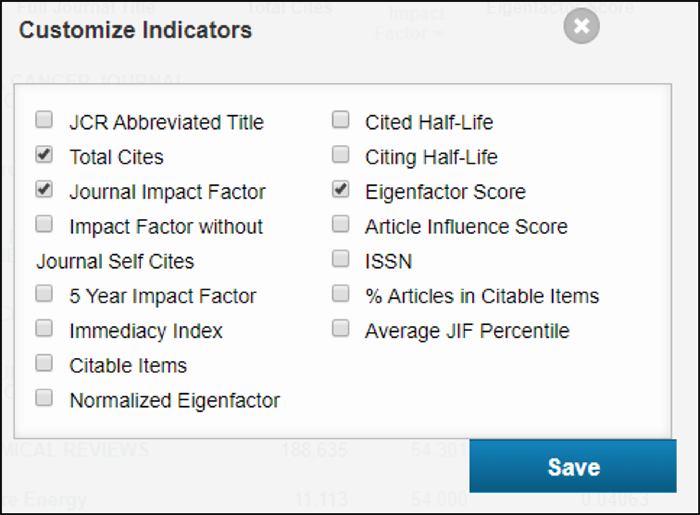This screenshot has height=515, width=700.
Task: Click the Total Cites label text
Action: pyautogui.click(x=117, y=157)
